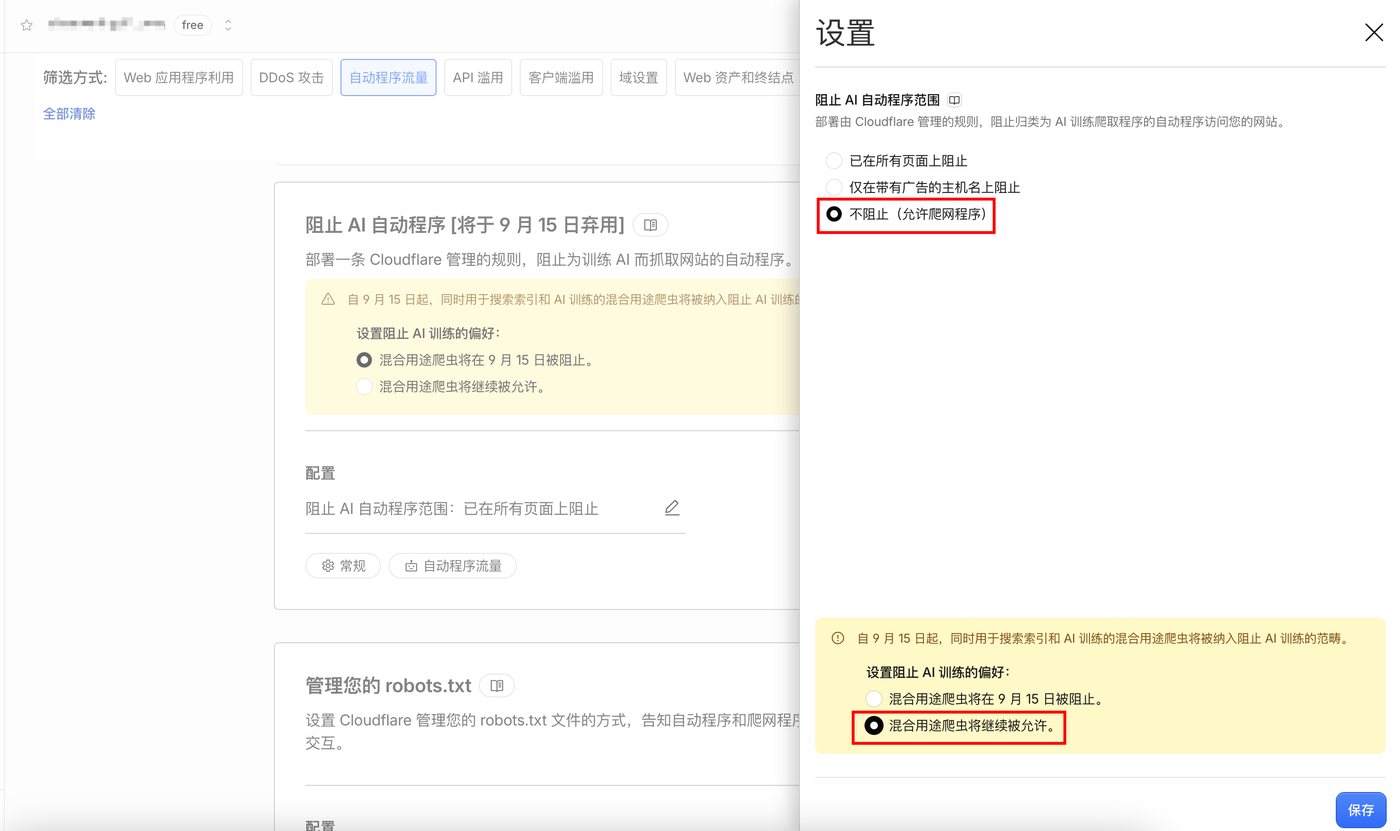Choose 混合用途爬虫将在 9 月 15 日被阻止 in settings panel
This screenshot has width=1400, height=831.
coord(874,699)
